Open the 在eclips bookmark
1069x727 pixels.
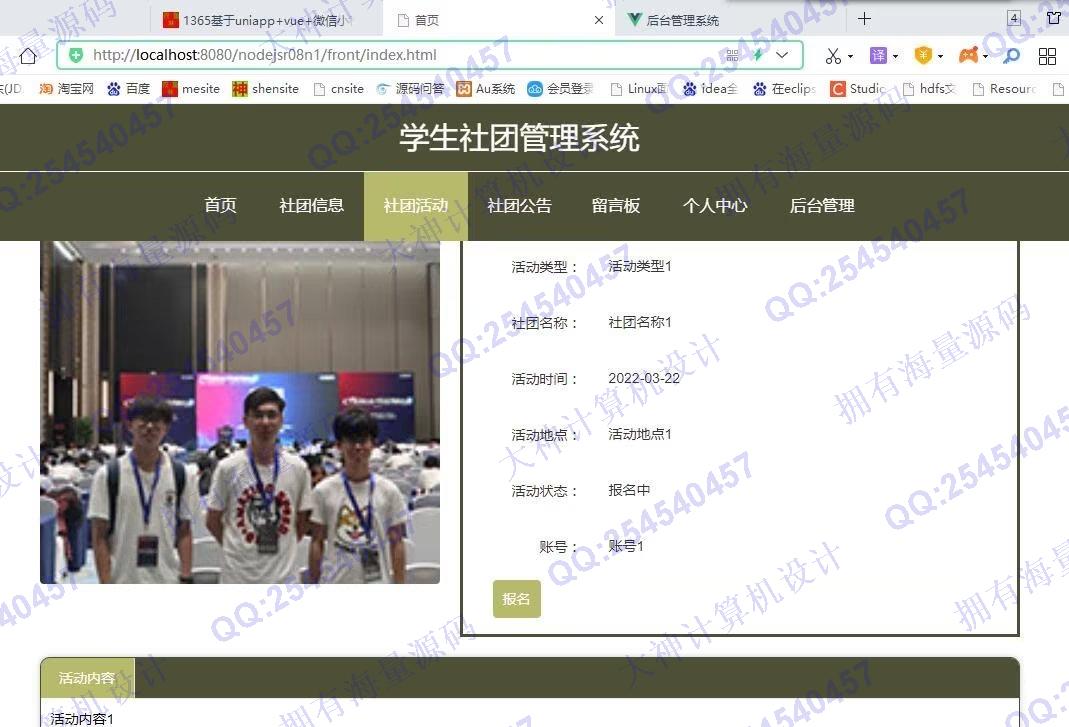[x=784, y=89]
